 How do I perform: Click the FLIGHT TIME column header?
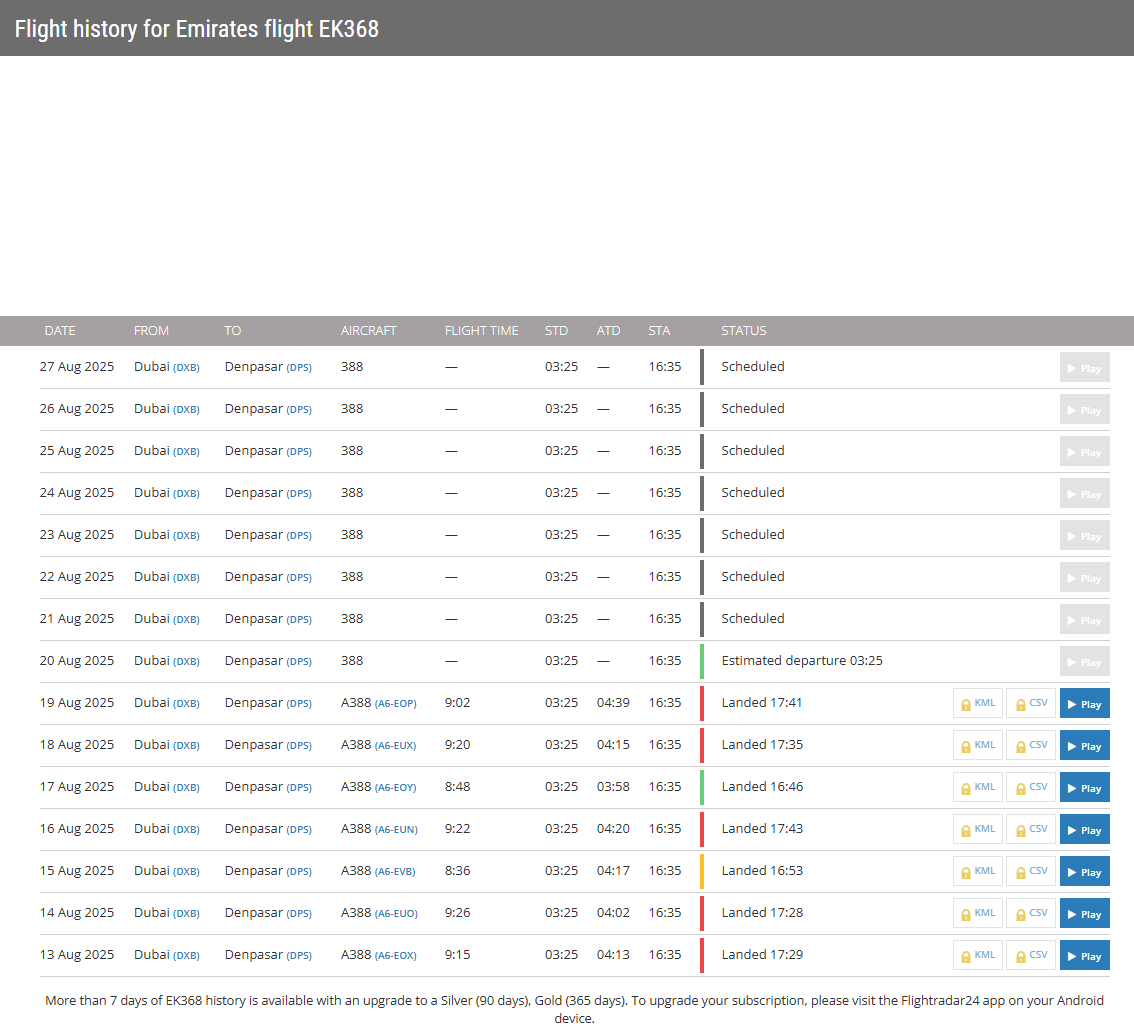coord(481,331)
